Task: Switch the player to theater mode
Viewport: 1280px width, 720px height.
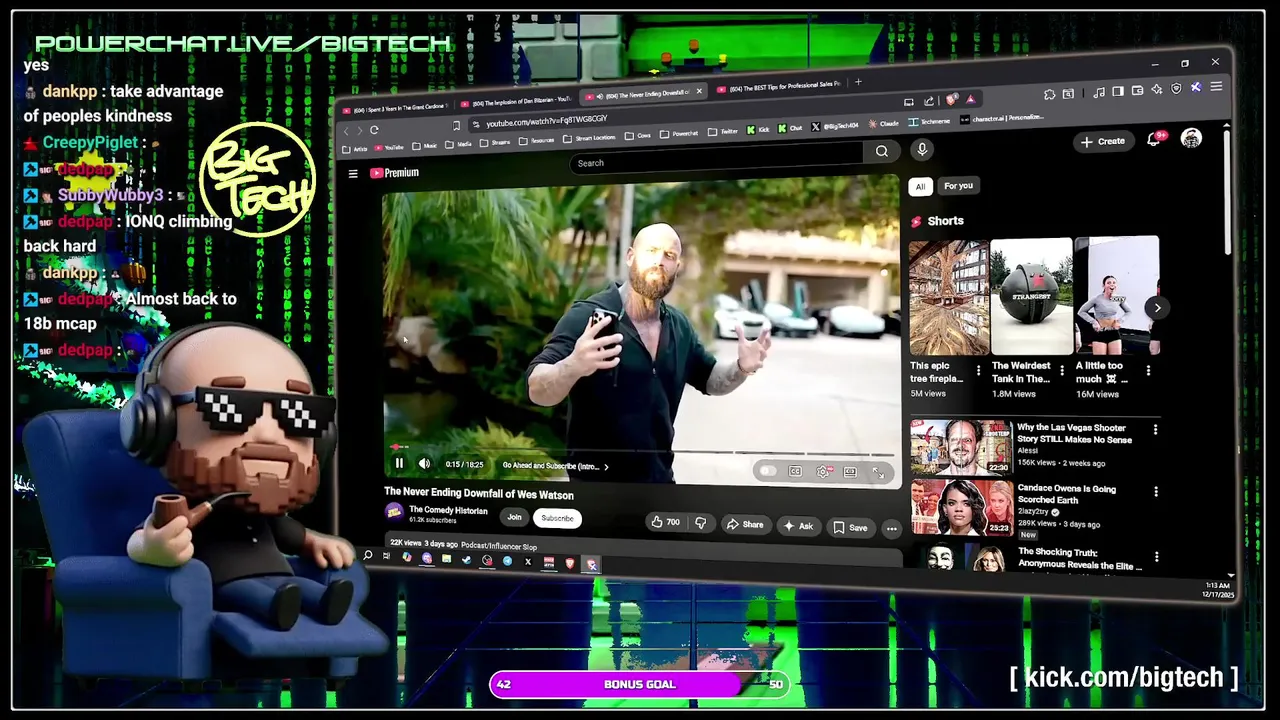Action: coord(850,472)
